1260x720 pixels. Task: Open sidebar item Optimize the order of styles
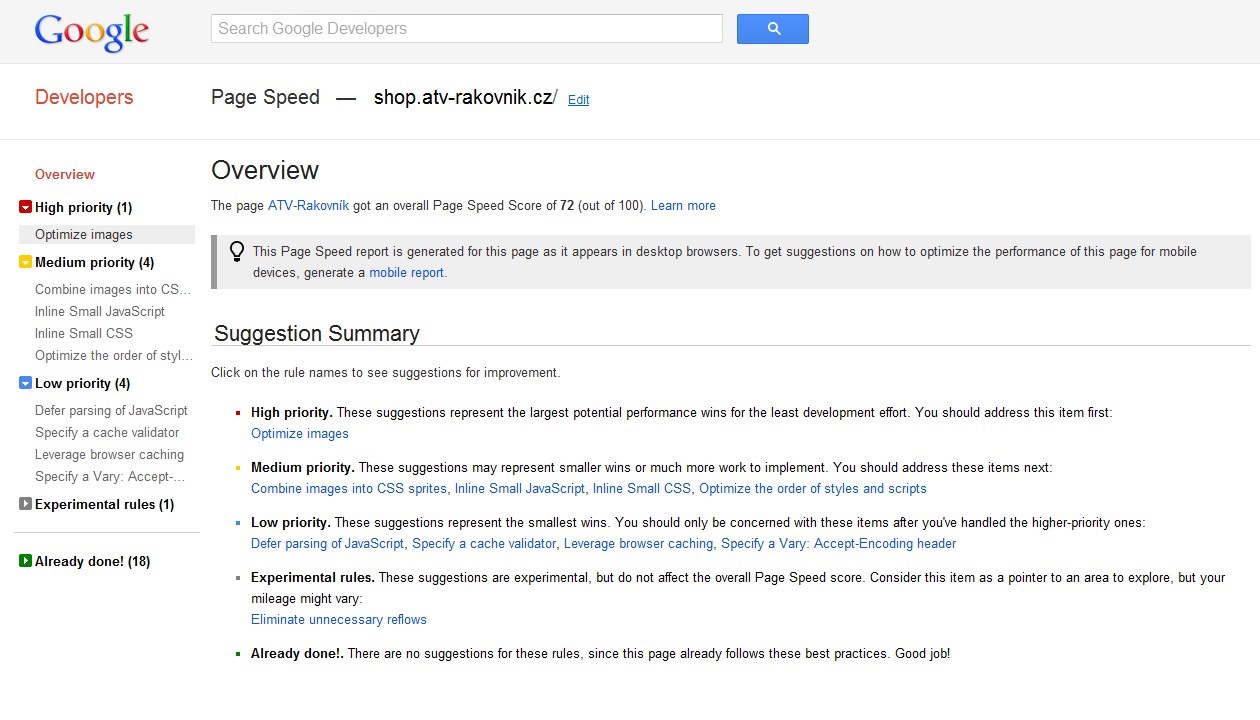(114, 355)
